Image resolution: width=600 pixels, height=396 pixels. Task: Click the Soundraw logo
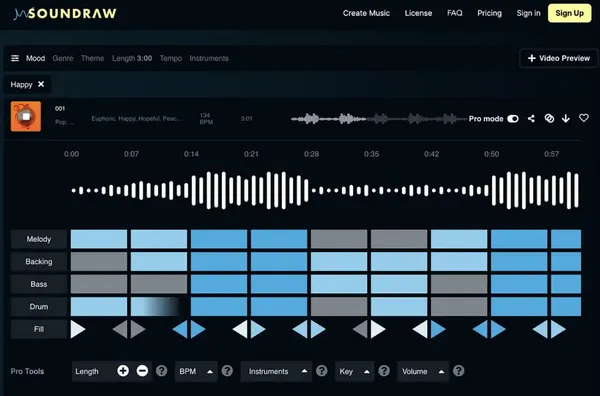pos(65,14)
